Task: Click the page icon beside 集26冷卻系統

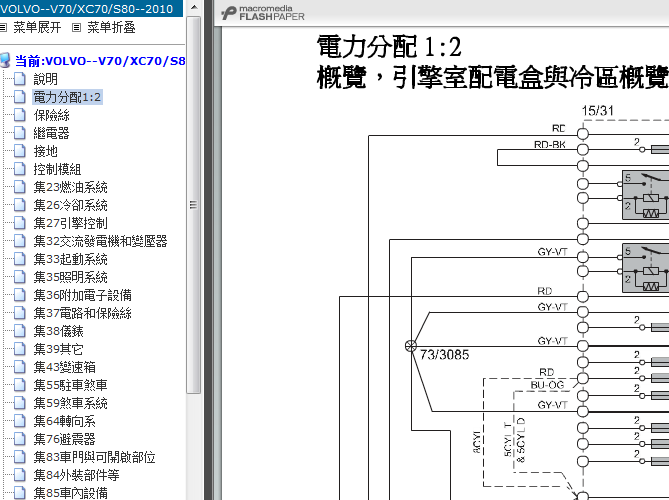Action: tap(20, 205)
